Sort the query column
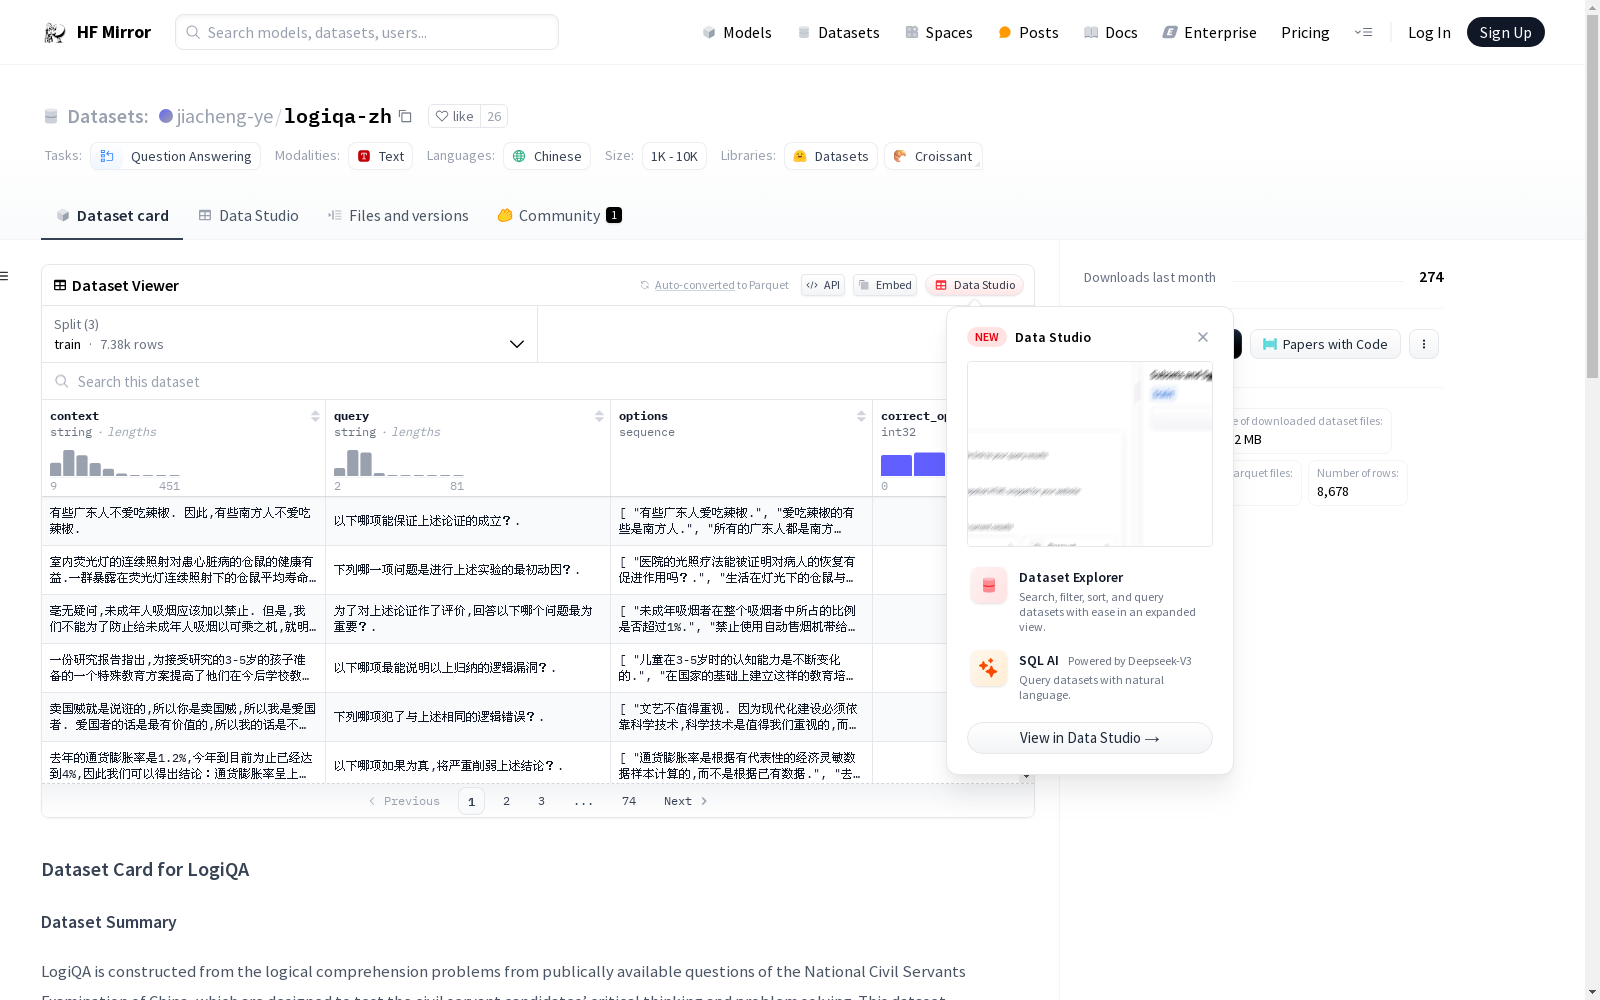Image resolution: width=1600 pixels, height=1000 pixels. (599, 416)
